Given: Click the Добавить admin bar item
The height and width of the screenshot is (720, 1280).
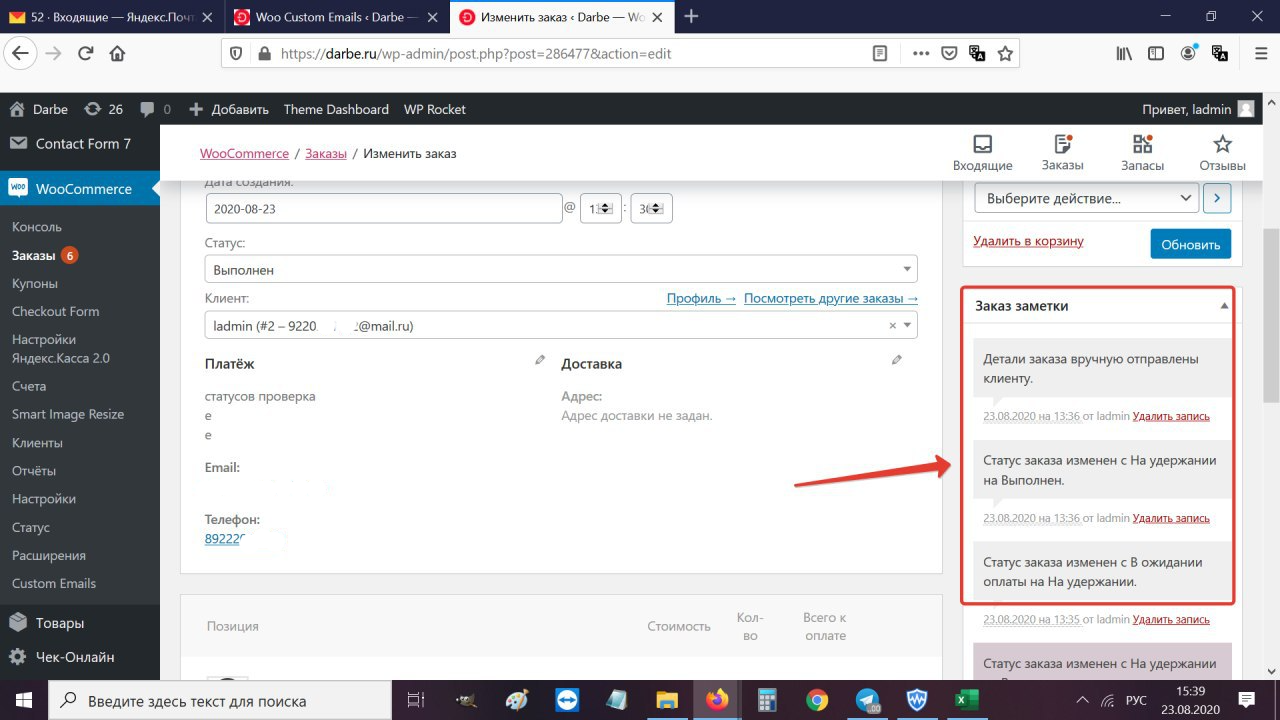Looking at the screenshot, I should point(228,109).
